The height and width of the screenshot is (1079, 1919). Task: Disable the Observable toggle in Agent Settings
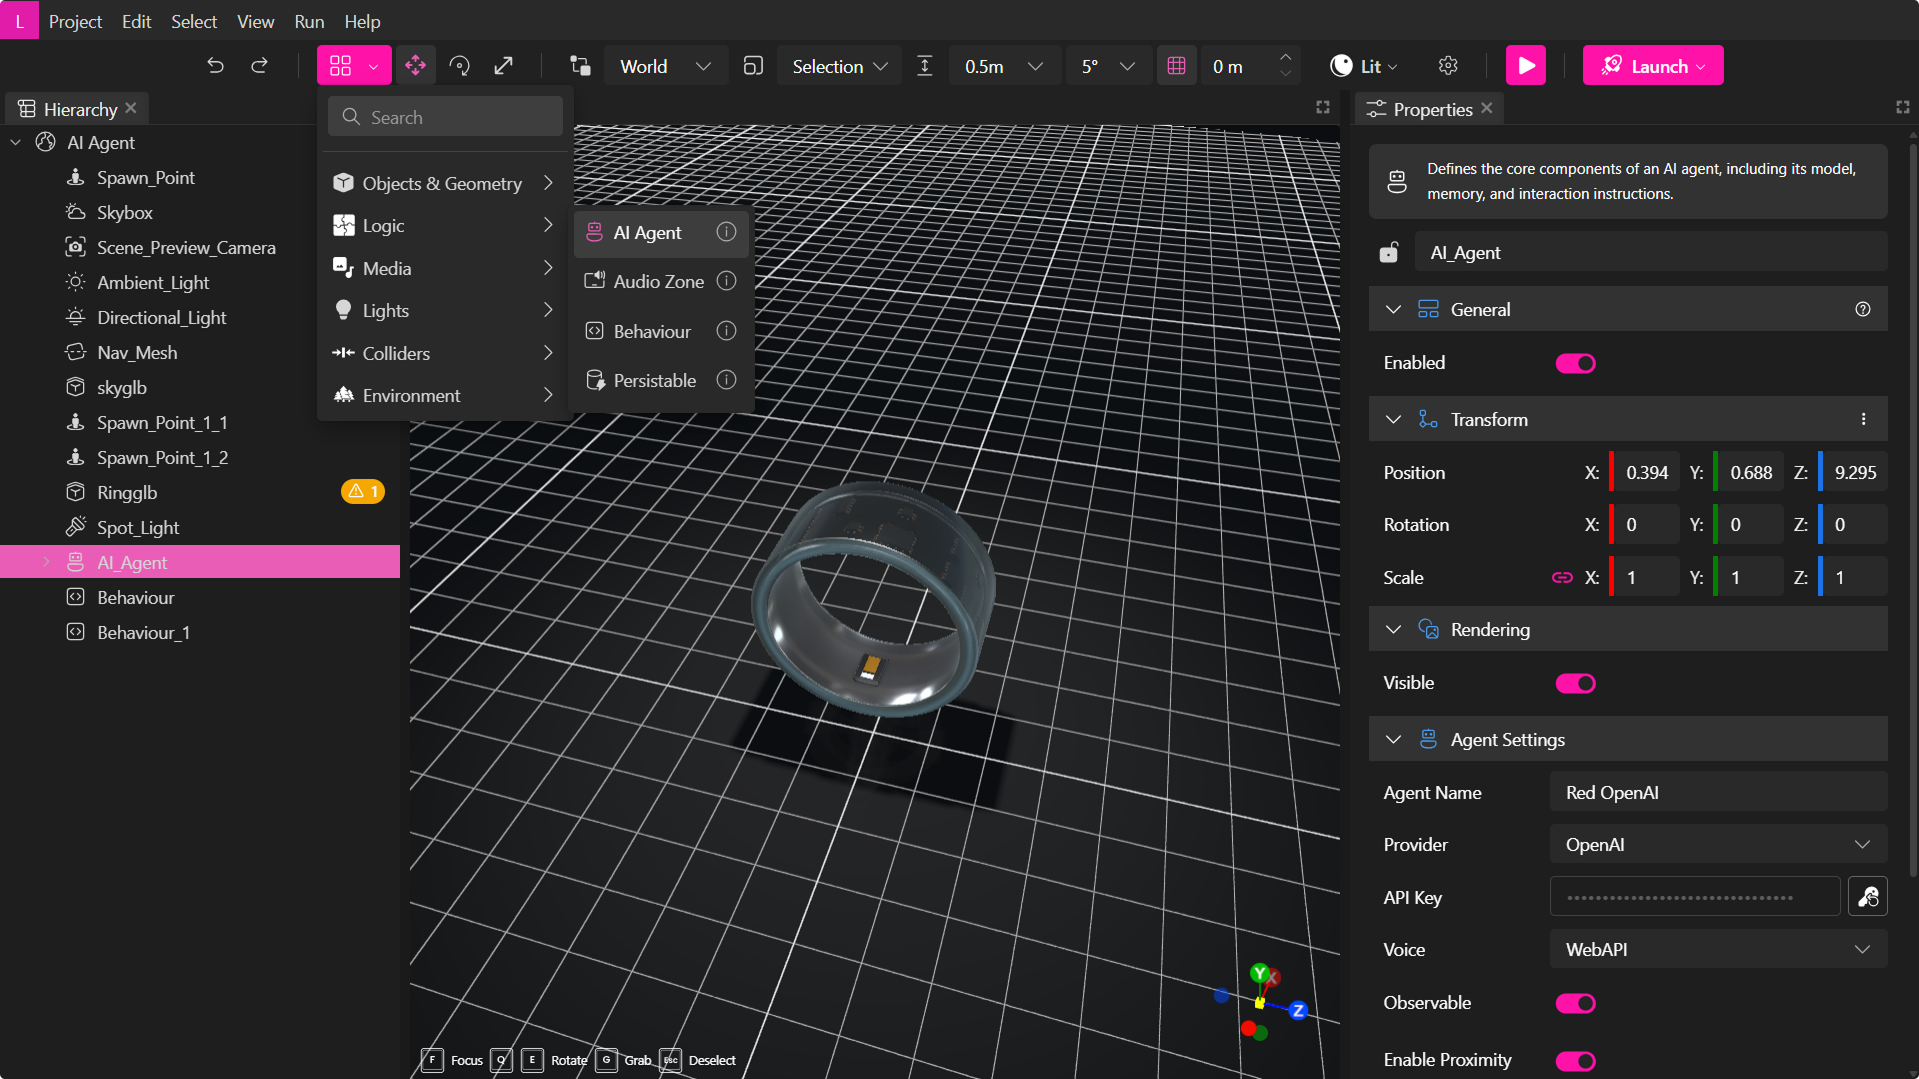pos(1575,1002)
